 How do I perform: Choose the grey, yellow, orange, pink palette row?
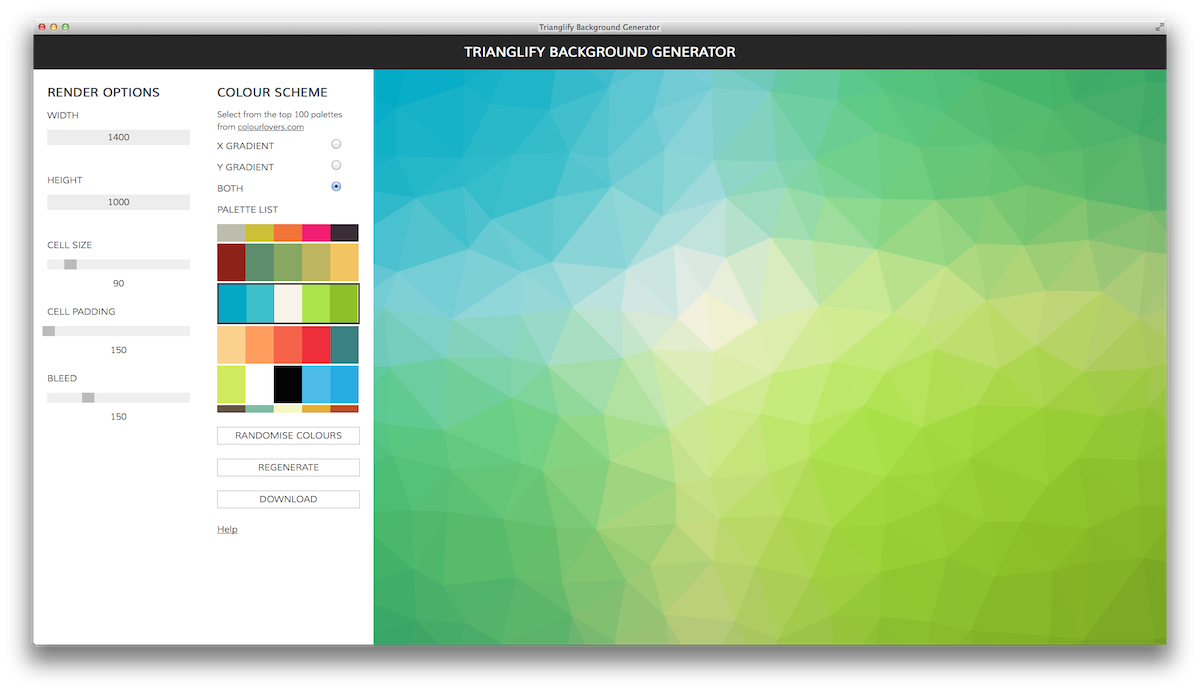288,233
